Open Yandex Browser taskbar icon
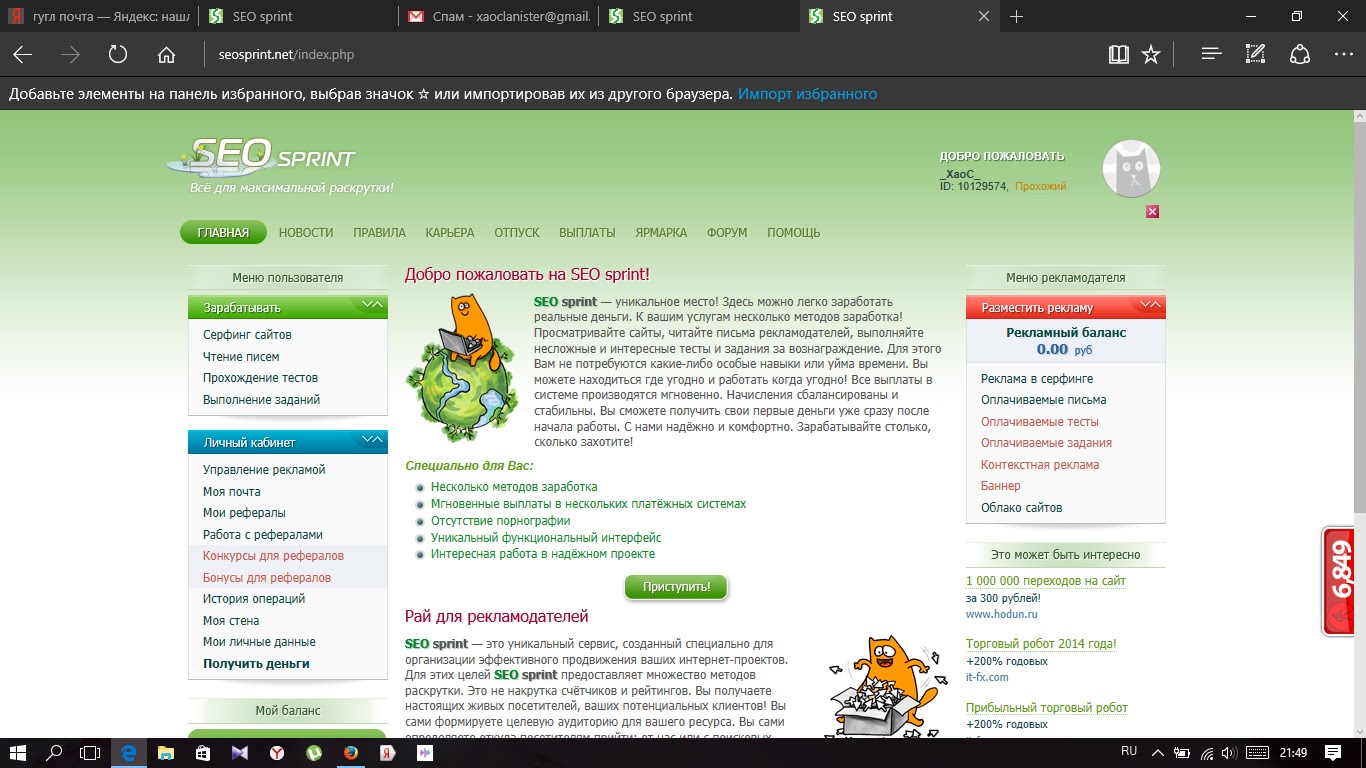The image size is (1366, 768). point(276,752)
